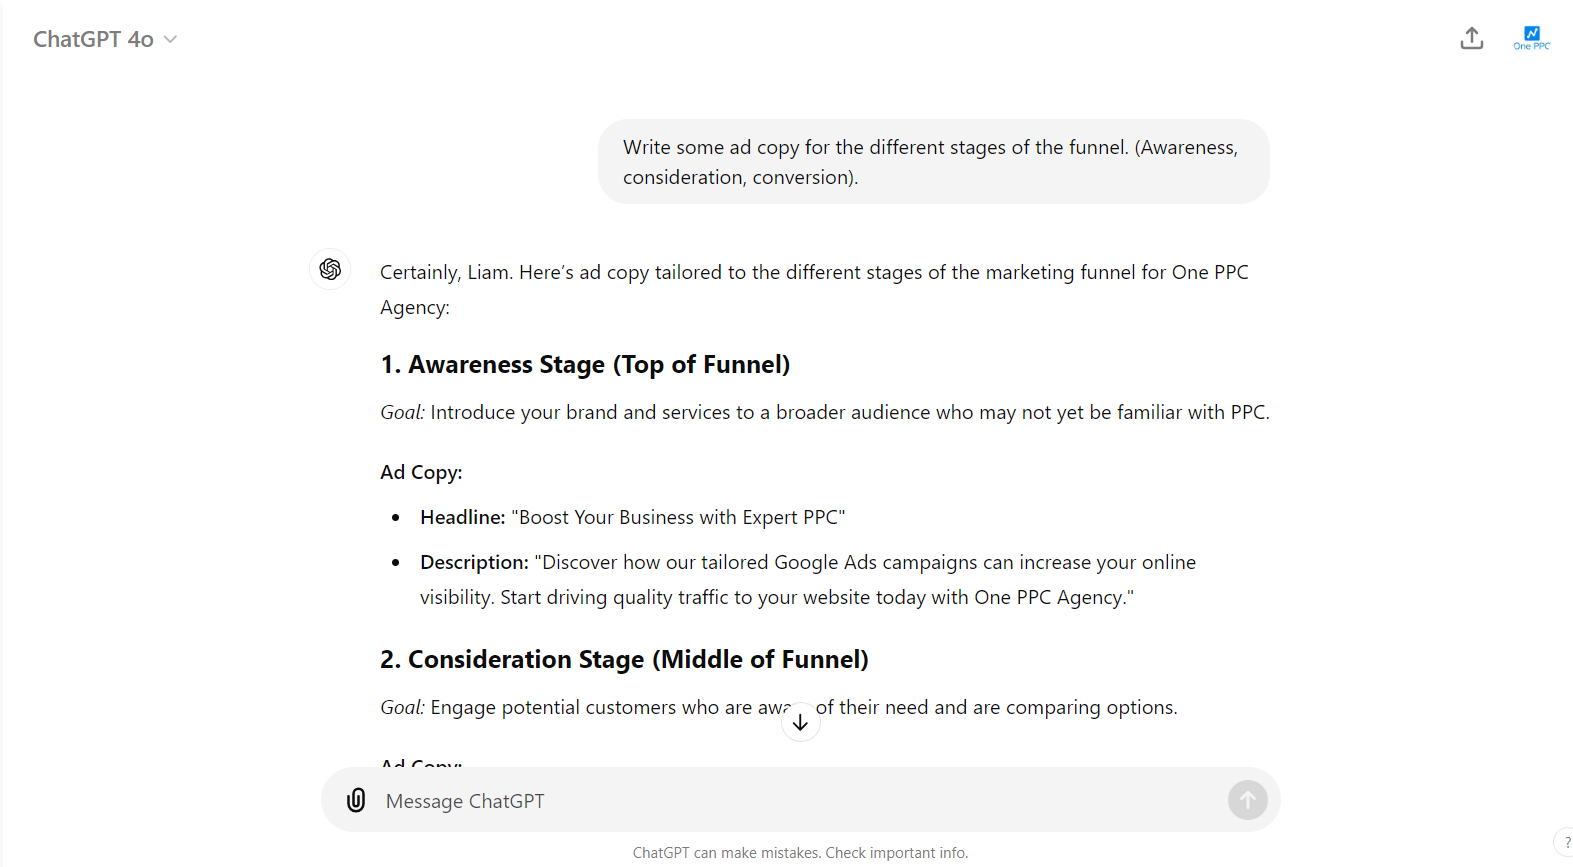Click the "1. Awareness Stage (Top of Funnel)" heading
The width and height of the screenshot is (1573, 867).
(585, 365)
